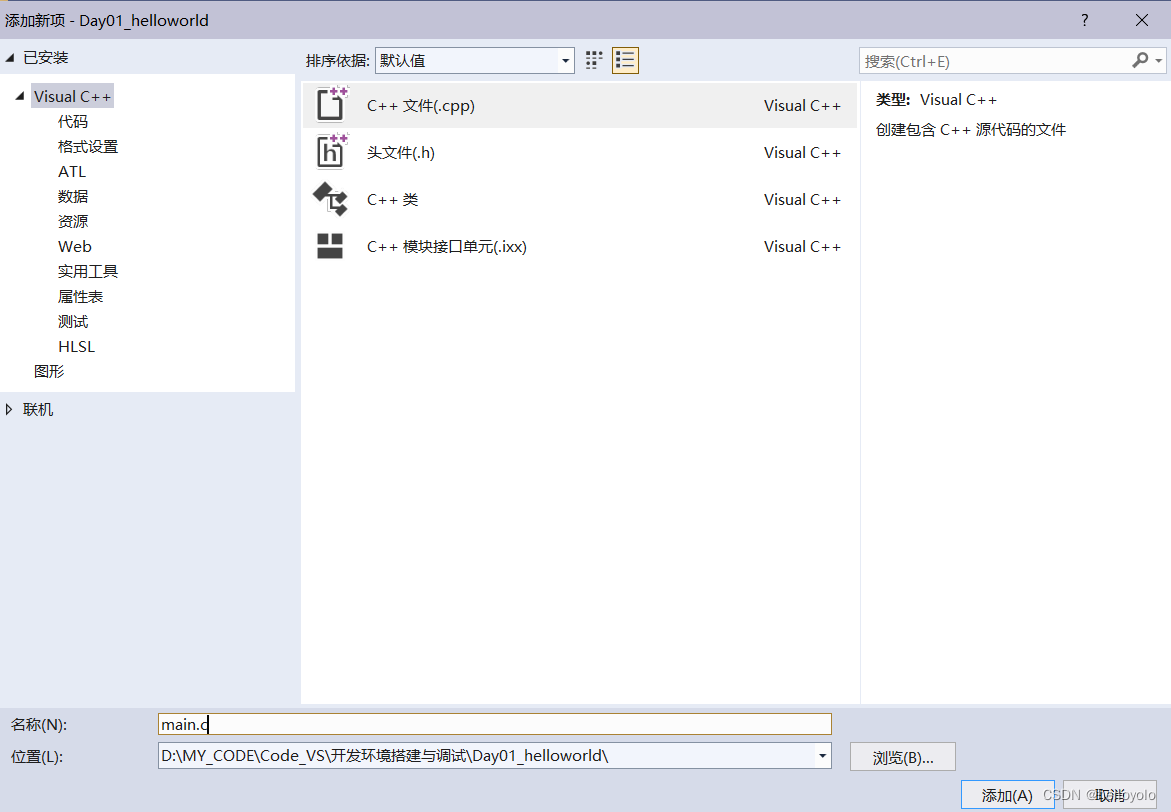The height and width of the screenshot is (812, 1171).
Task: Select the 数据 category
Action: pyautogui.click(x=73, y=196)
